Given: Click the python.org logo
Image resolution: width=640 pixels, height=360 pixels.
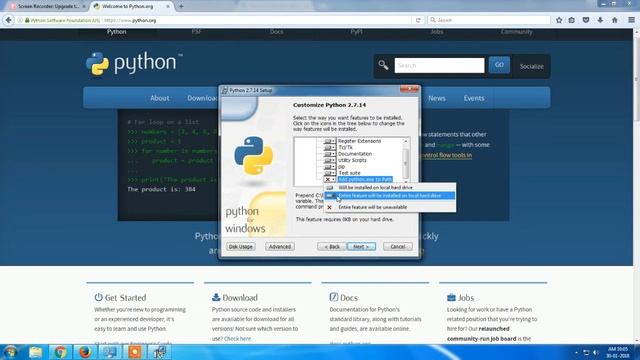Looking at the screenshot, I should pyautogui.click(x=134, y=64).
